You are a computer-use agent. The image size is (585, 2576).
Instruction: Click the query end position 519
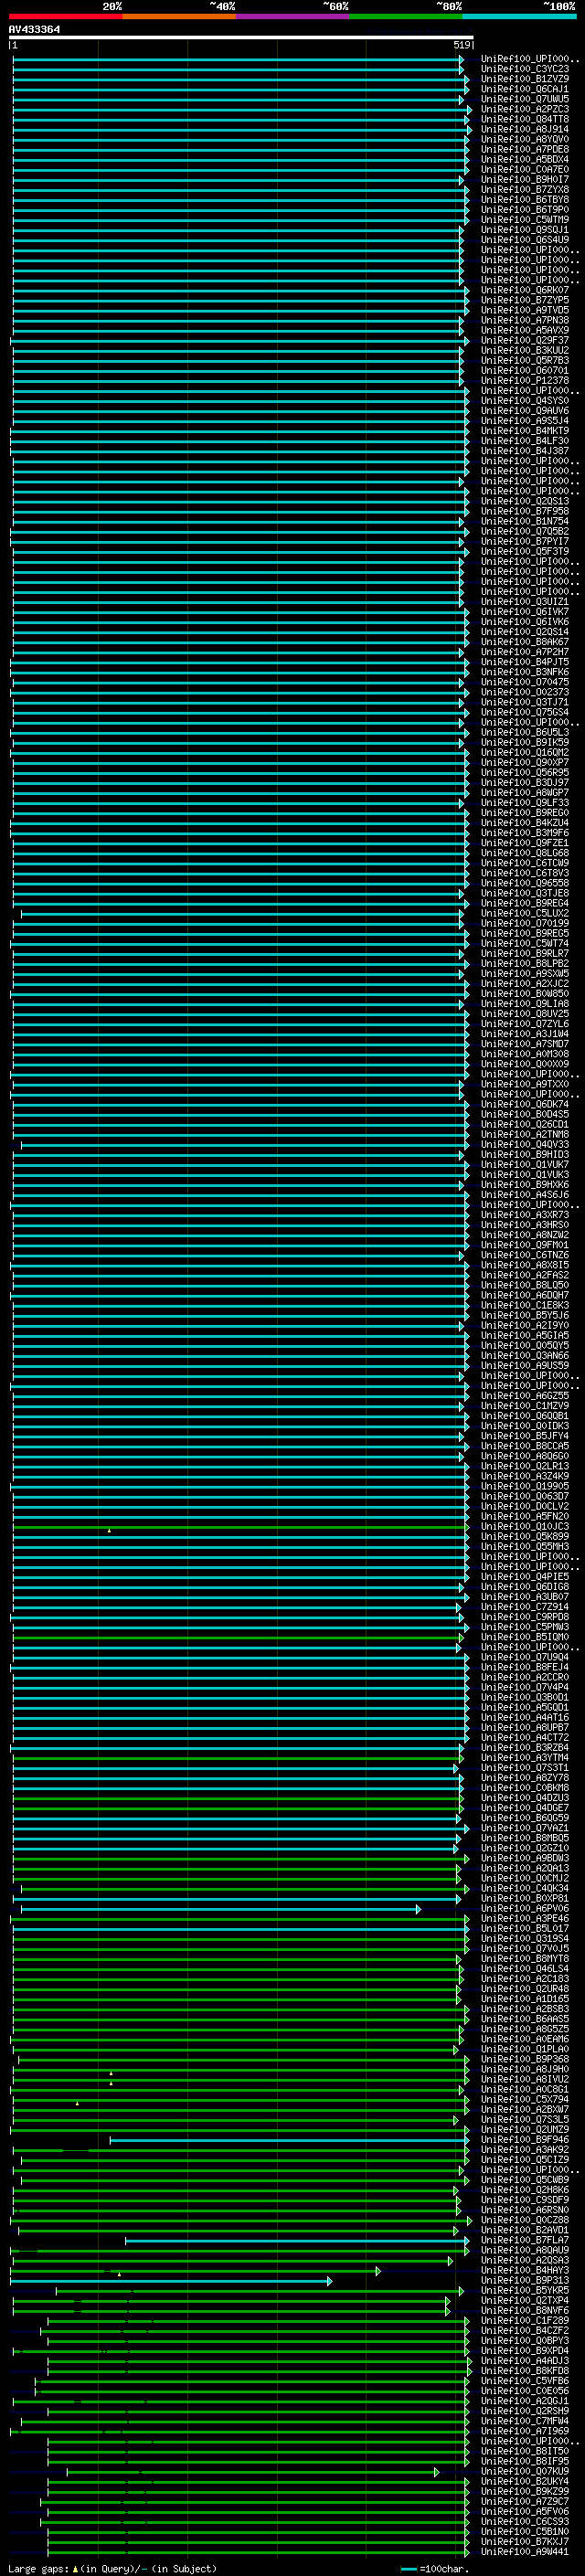[461, 45]
